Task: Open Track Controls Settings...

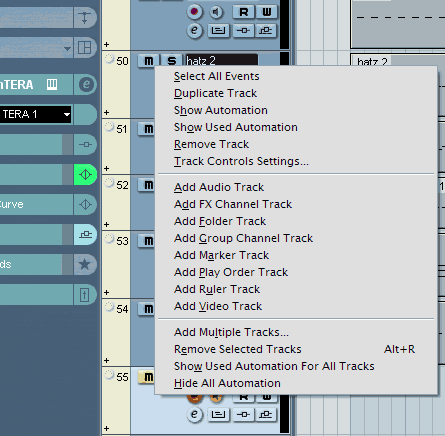Action: click(241, 161)
